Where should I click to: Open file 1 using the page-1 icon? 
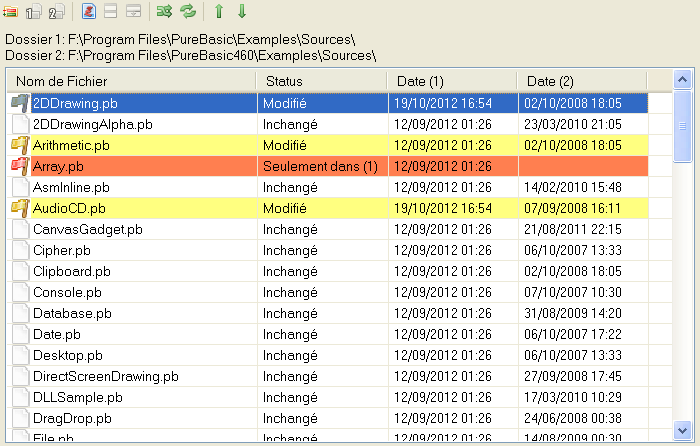coord(34,12)
